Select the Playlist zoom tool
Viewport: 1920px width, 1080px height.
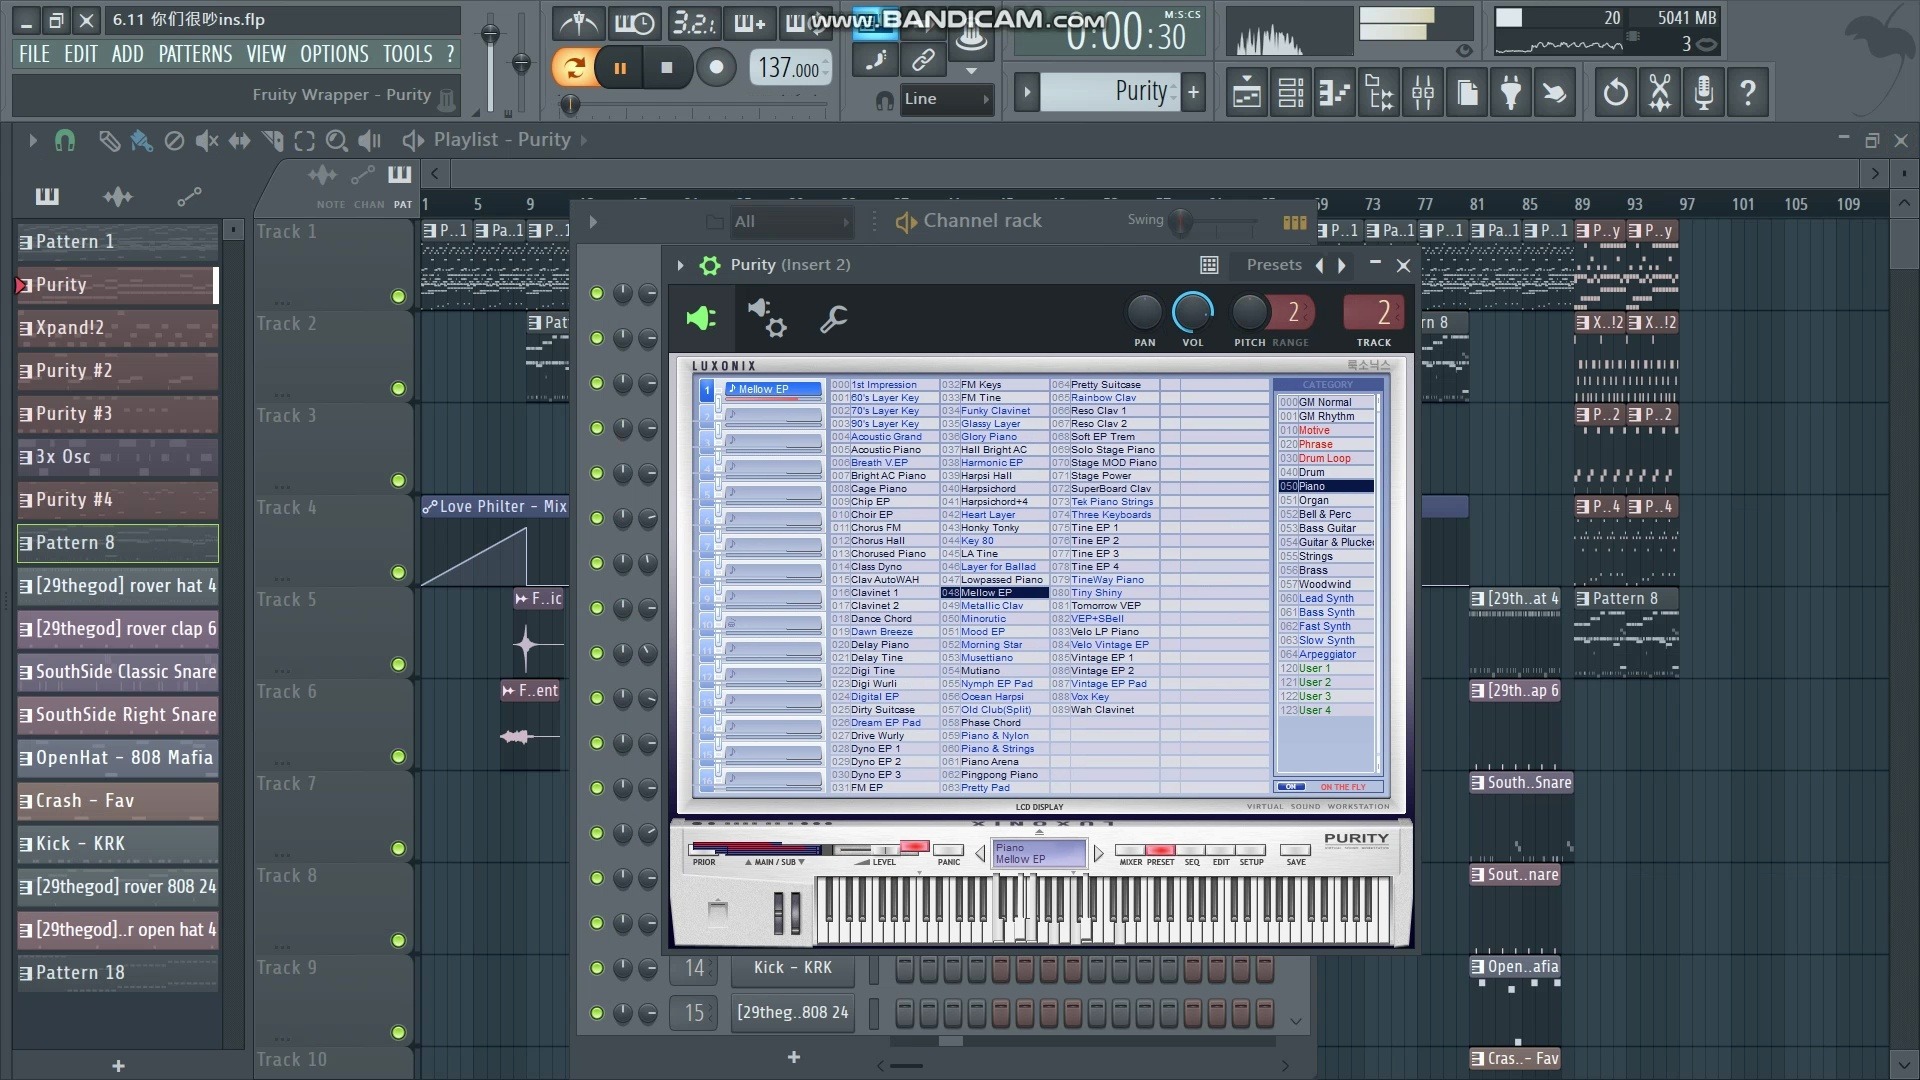(x=337, y=141)
